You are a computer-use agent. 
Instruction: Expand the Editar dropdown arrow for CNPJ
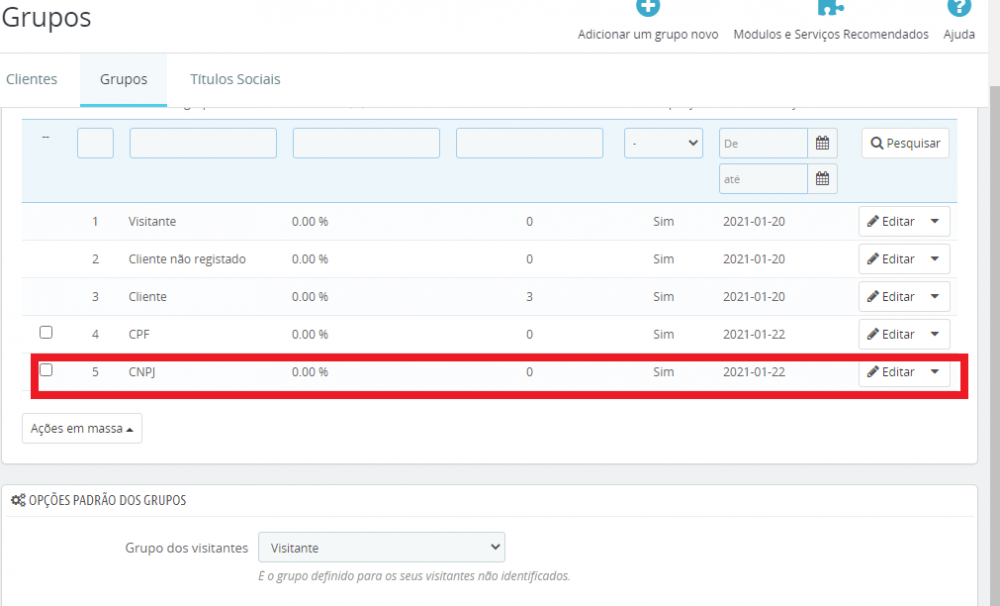point(935,372)
